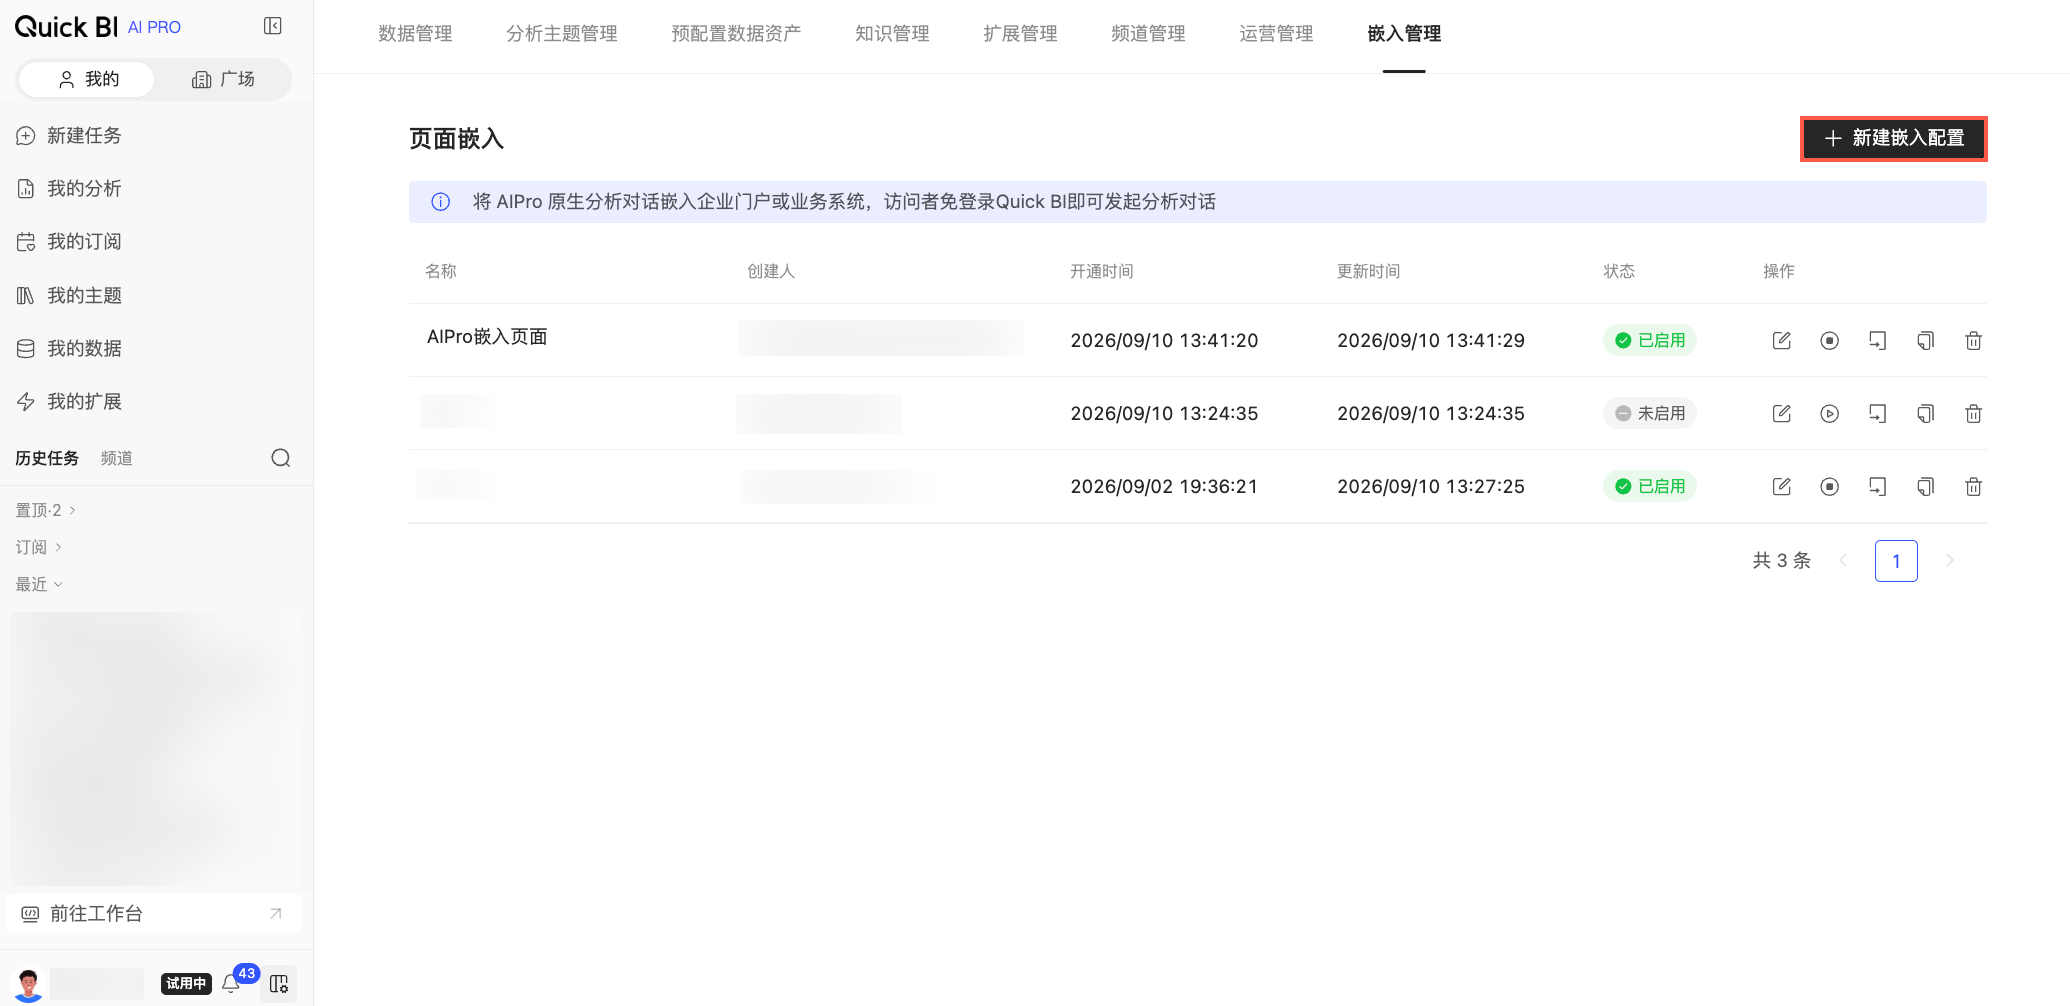Screen dimensions: 2070x1006
Task: Click the 更新时间 2026/09/10 13:27:25 cell
Action: (1431, 487)
